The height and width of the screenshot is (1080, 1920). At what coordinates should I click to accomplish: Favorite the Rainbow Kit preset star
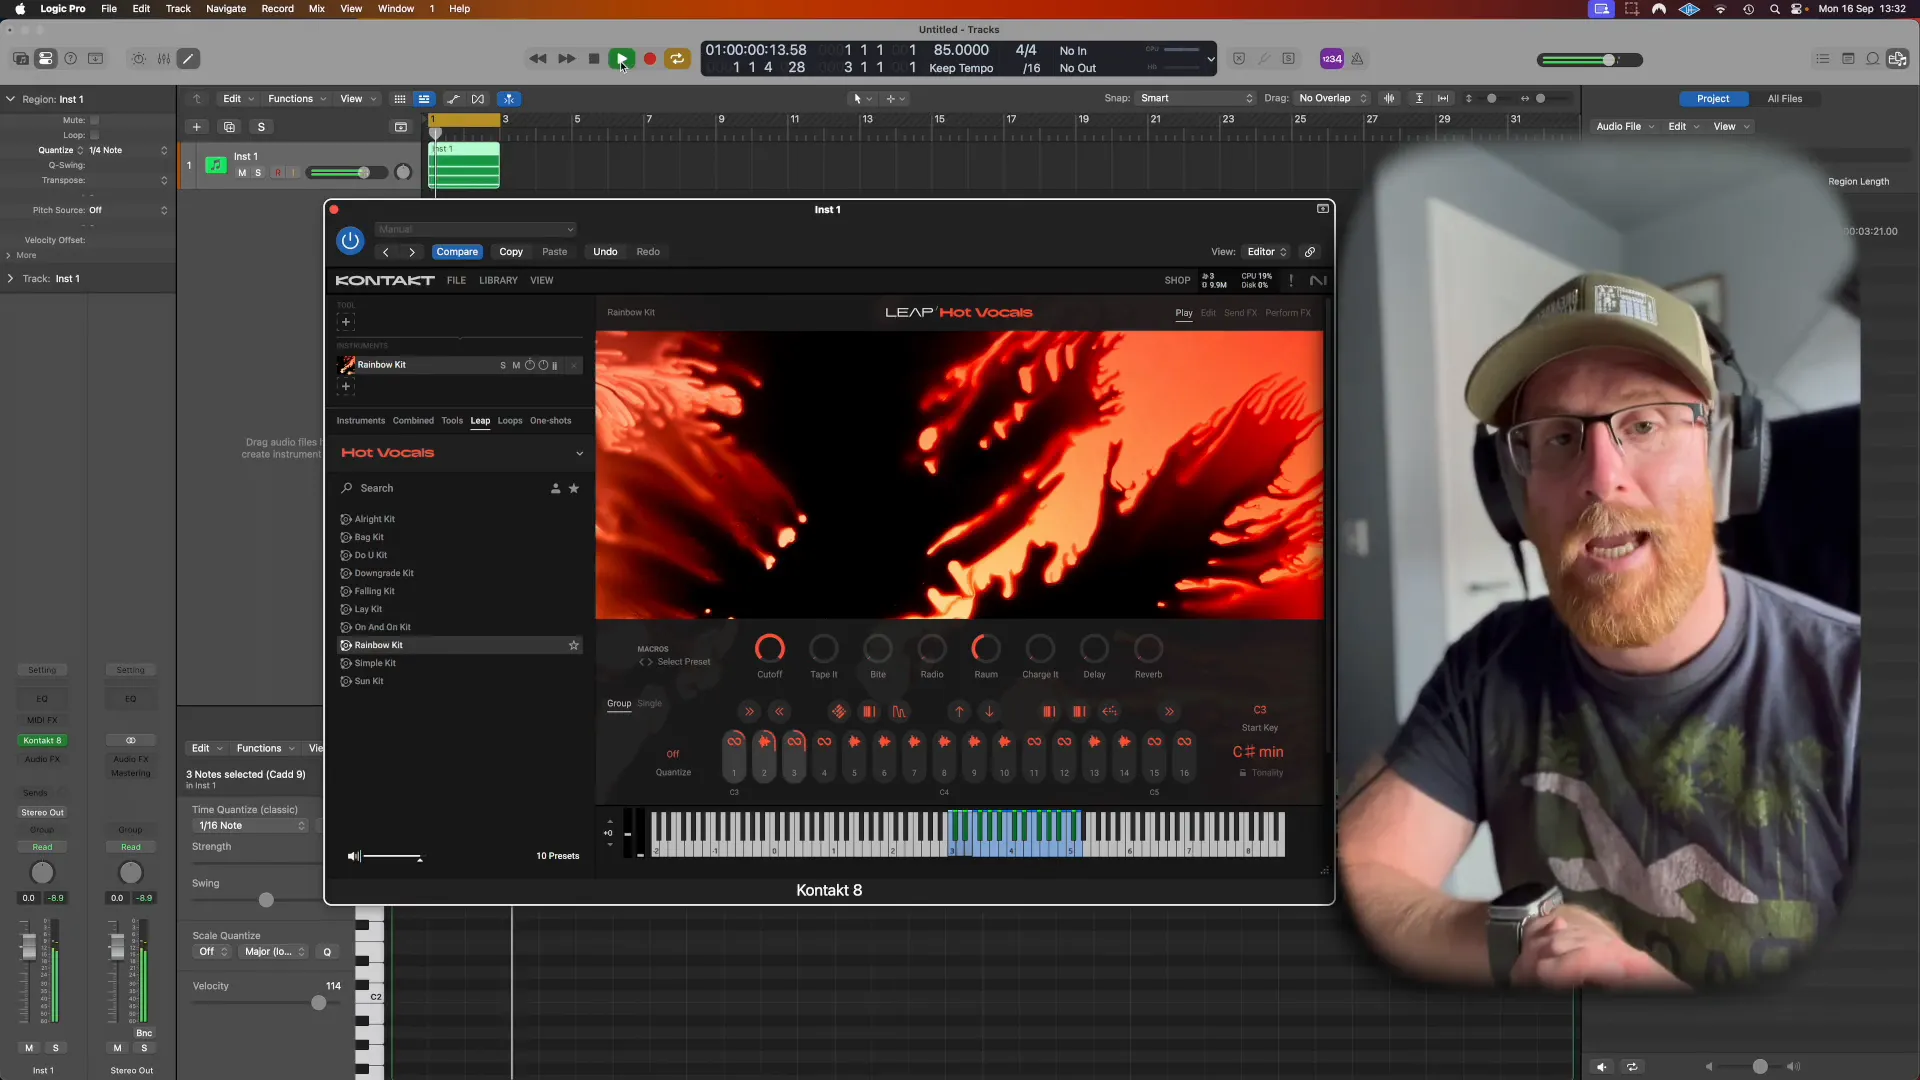pyautogui.click(x=574, y=646)
